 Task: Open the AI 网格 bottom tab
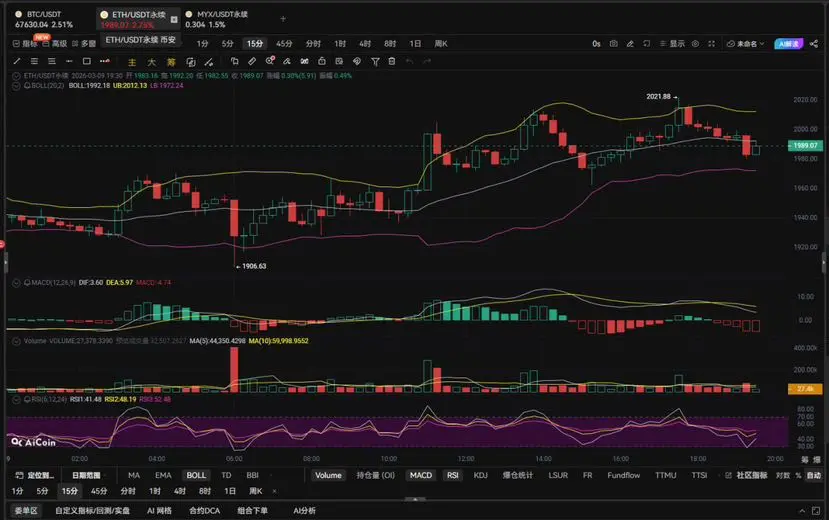[159, 510]
